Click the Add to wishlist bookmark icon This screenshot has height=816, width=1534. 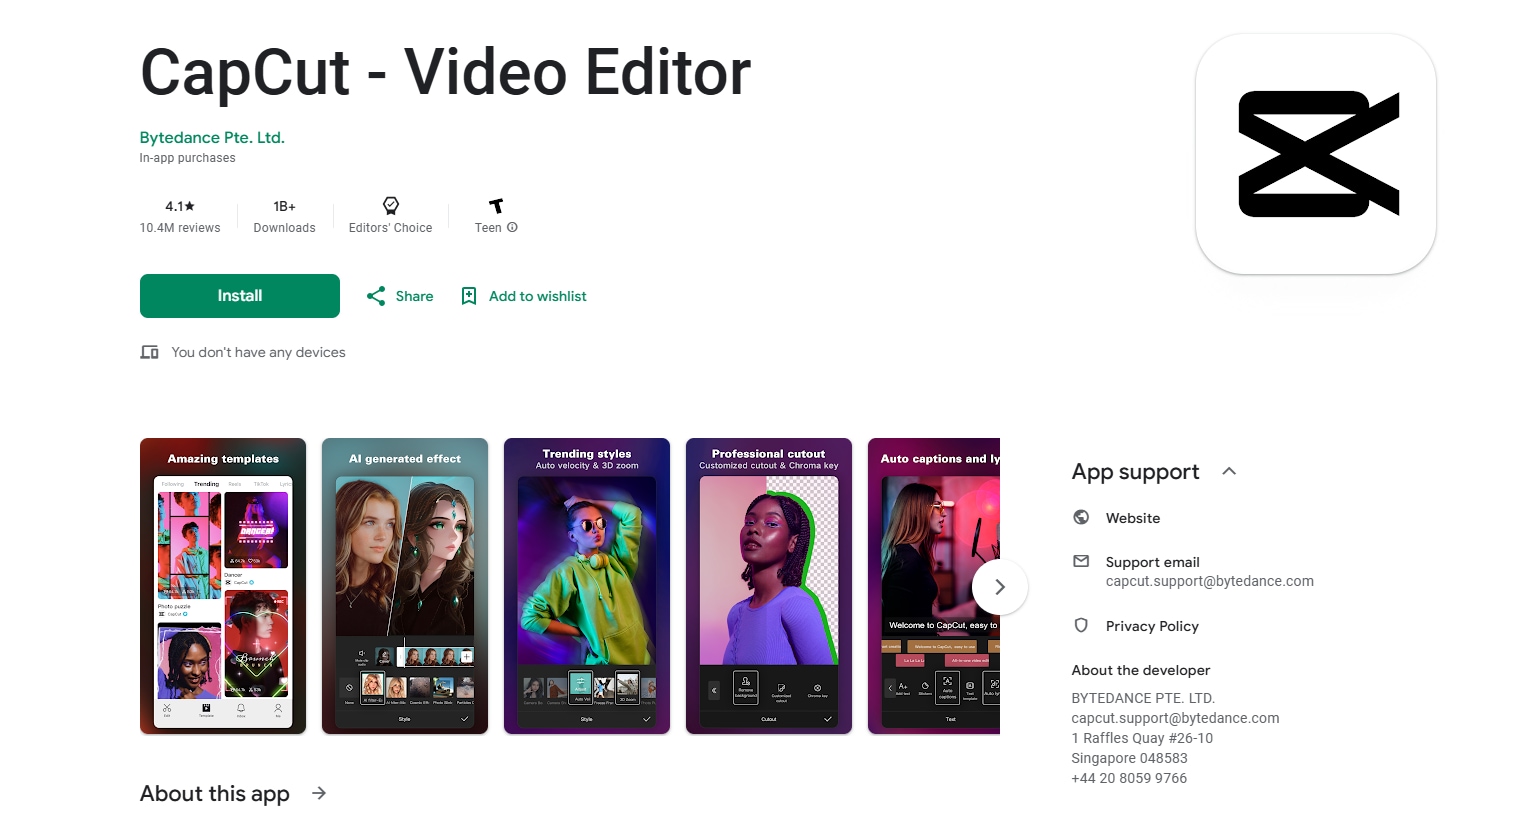pos(469,296)
